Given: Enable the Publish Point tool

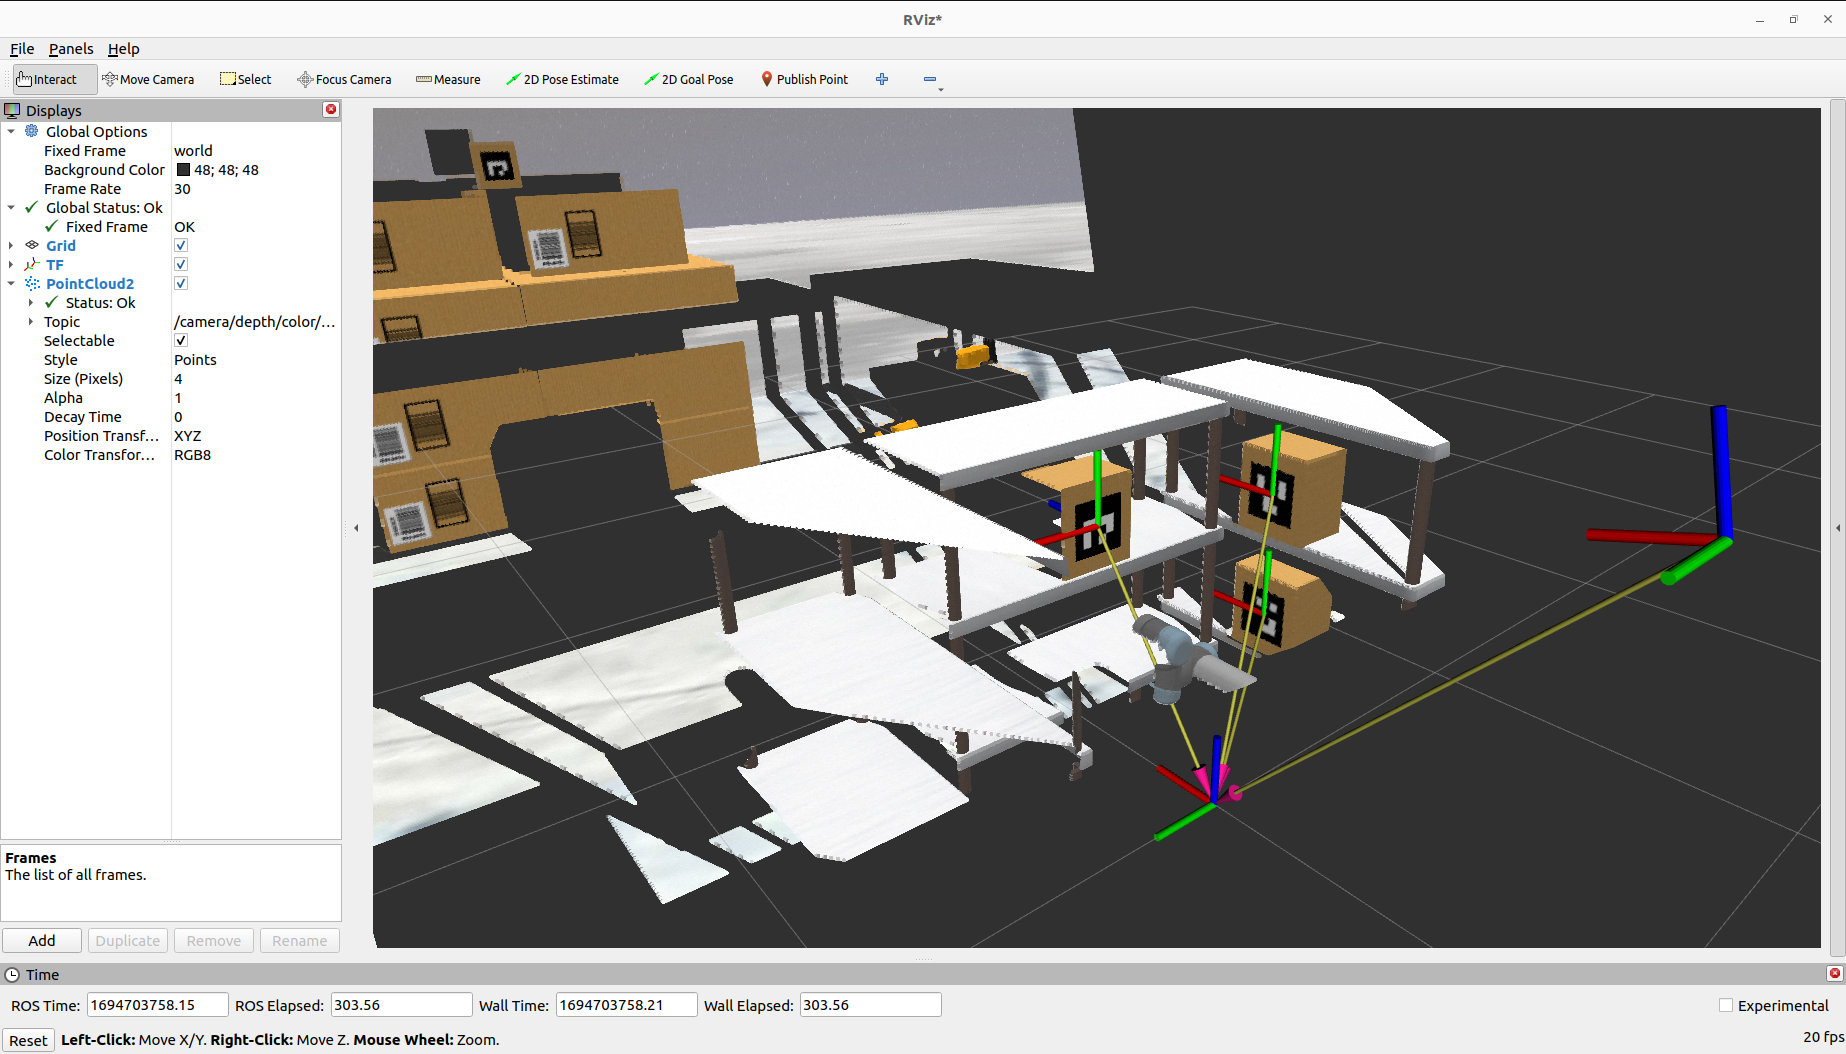Looking at the screenshot, I should point(804,80).
